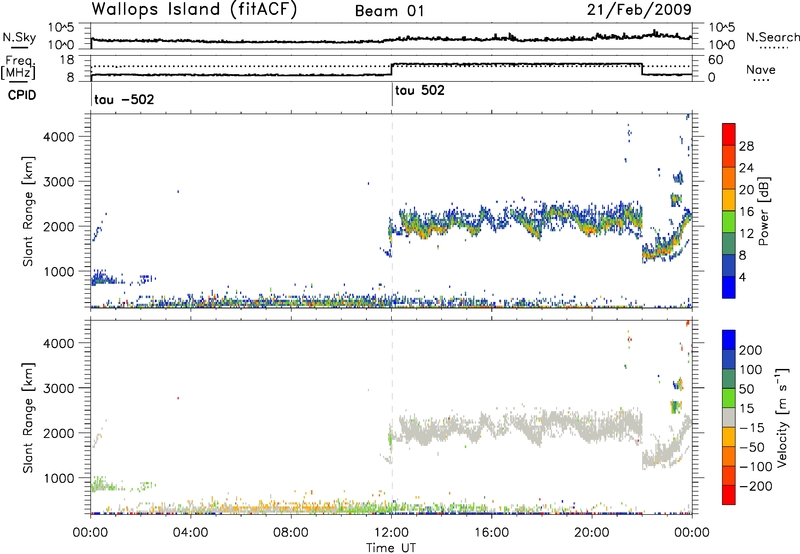The height and width of the screenshot is (554, 800).
Task: Select the gray −15 to 15 Velocity colorbar segment
Action: [x=729, y=417]
